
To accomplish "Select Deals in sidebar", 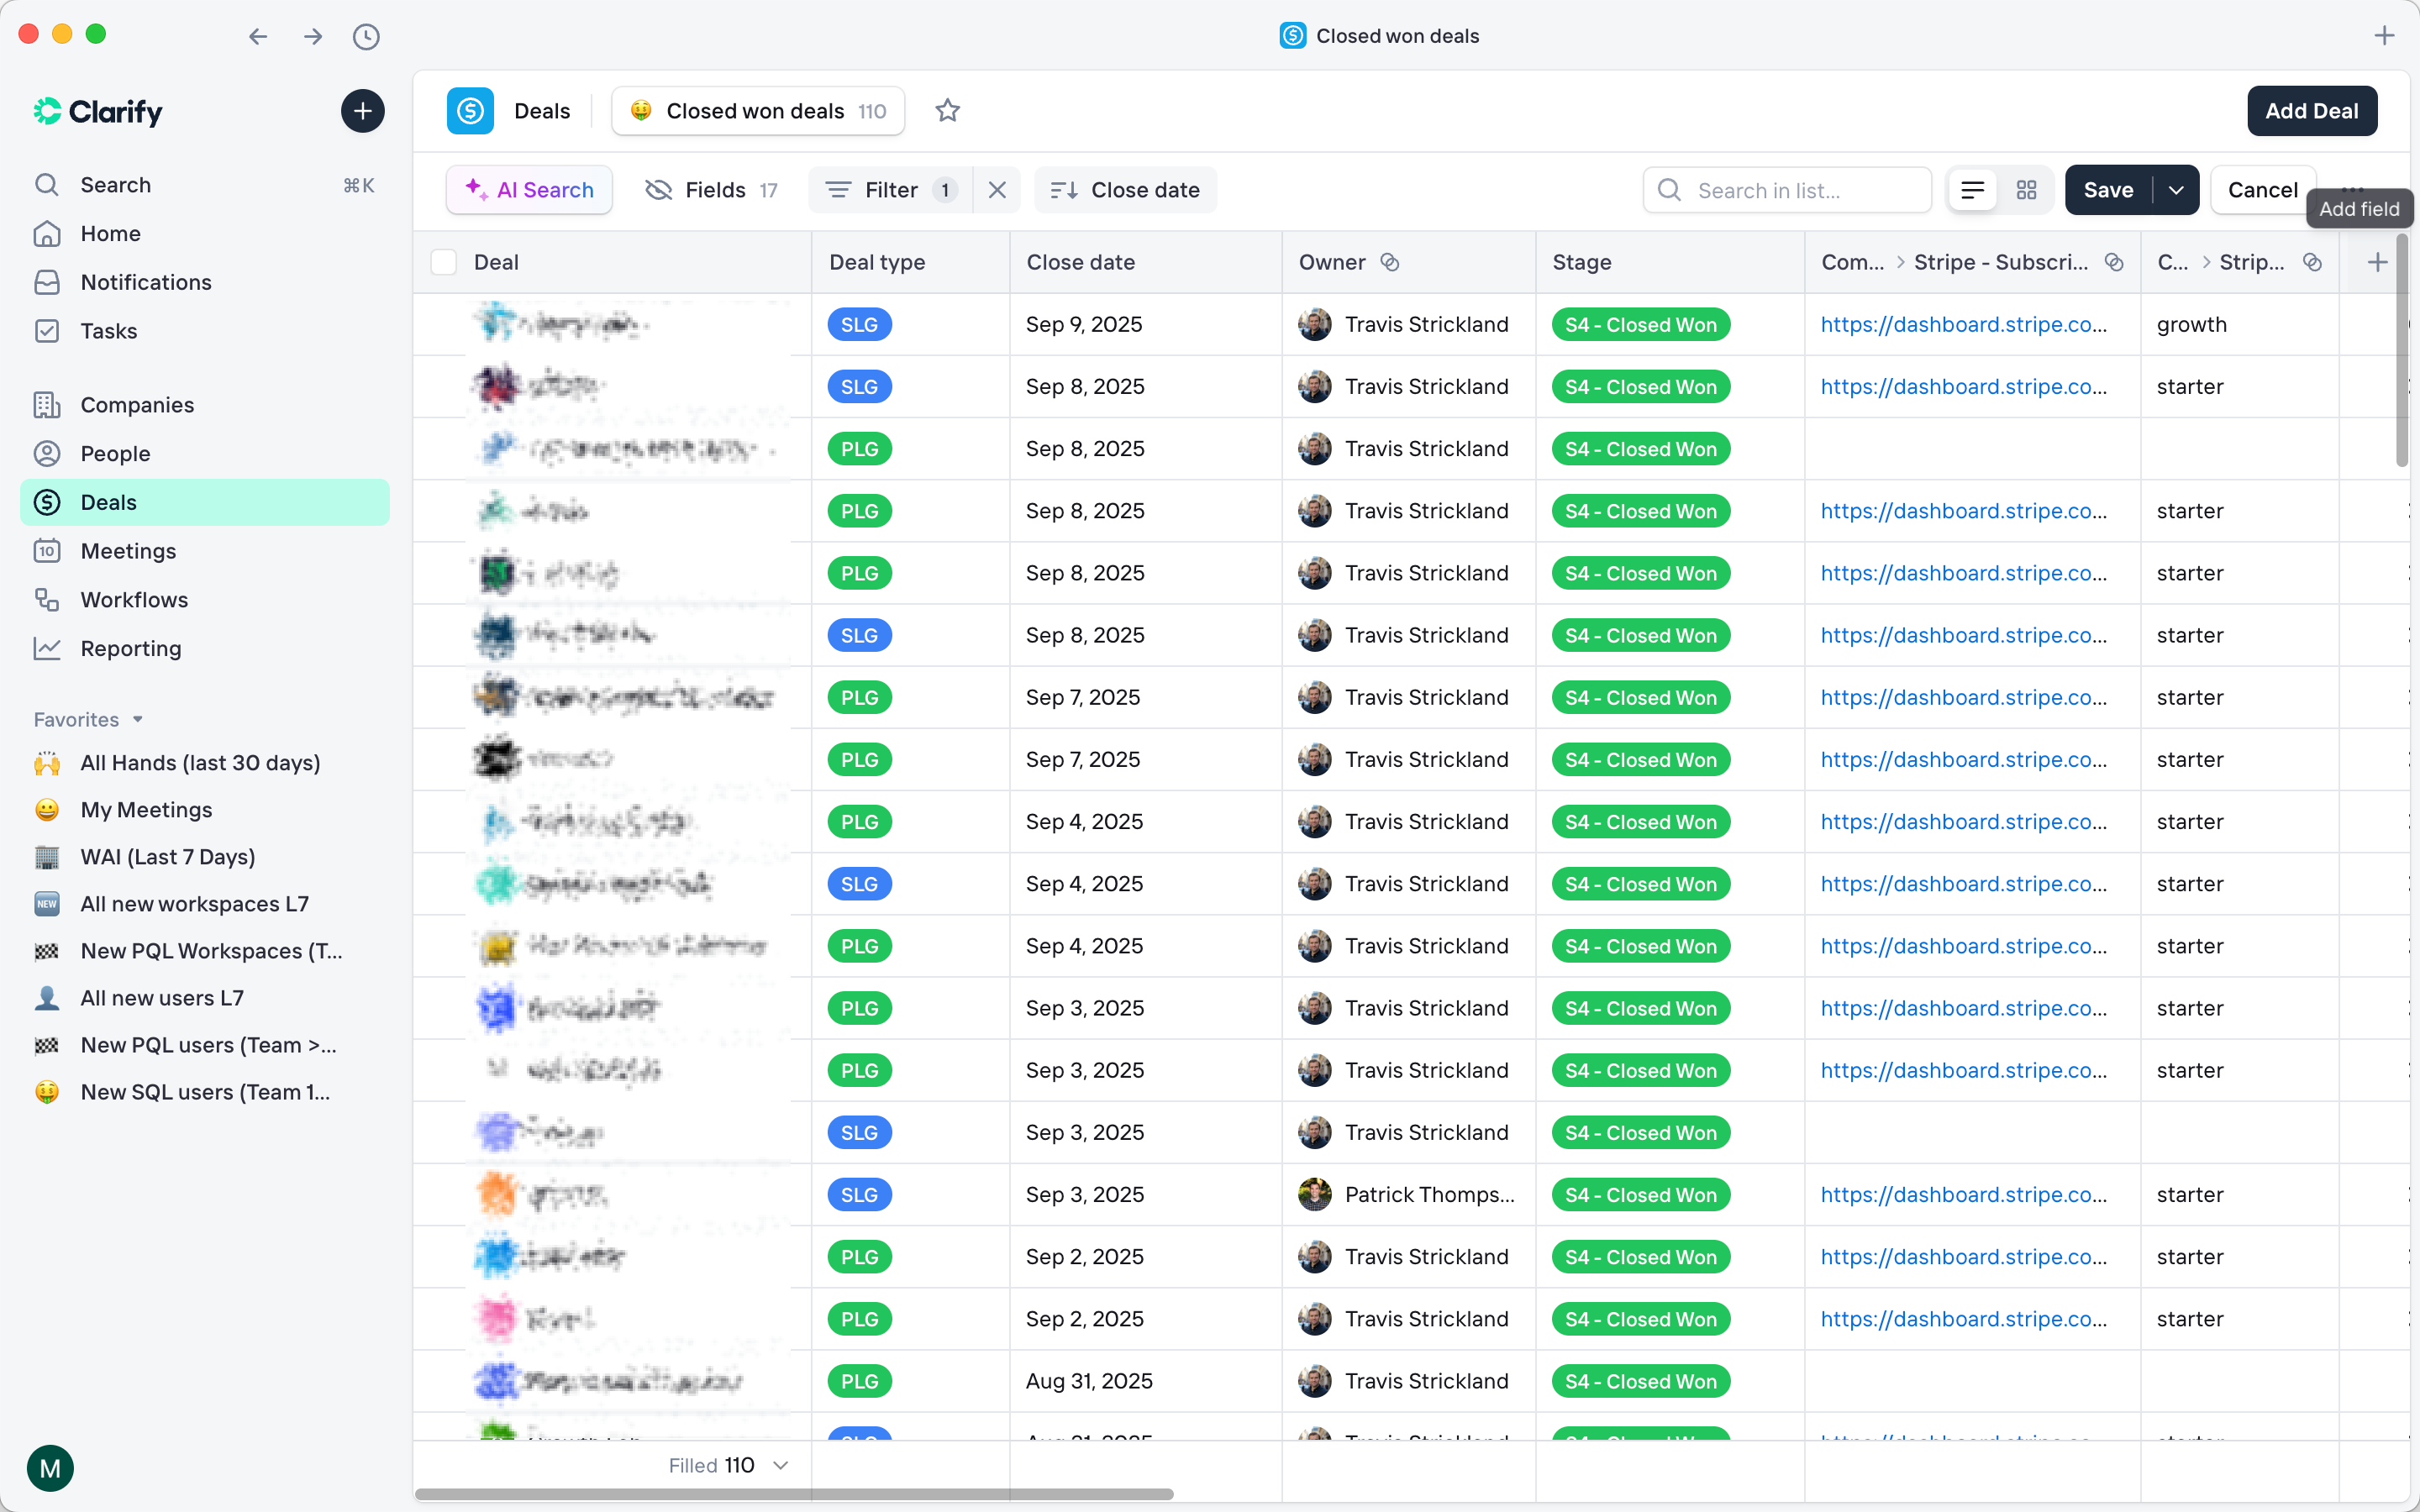I will [x=205, y=502].
